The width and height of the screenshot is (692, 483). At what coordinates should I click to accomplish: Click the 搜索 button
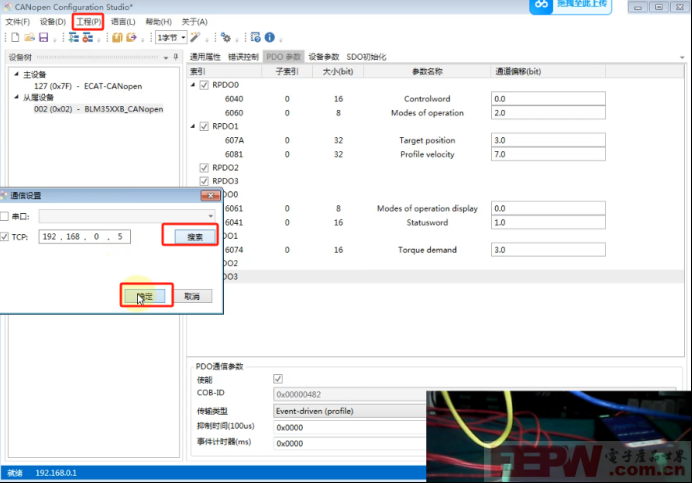coord(195,237)
